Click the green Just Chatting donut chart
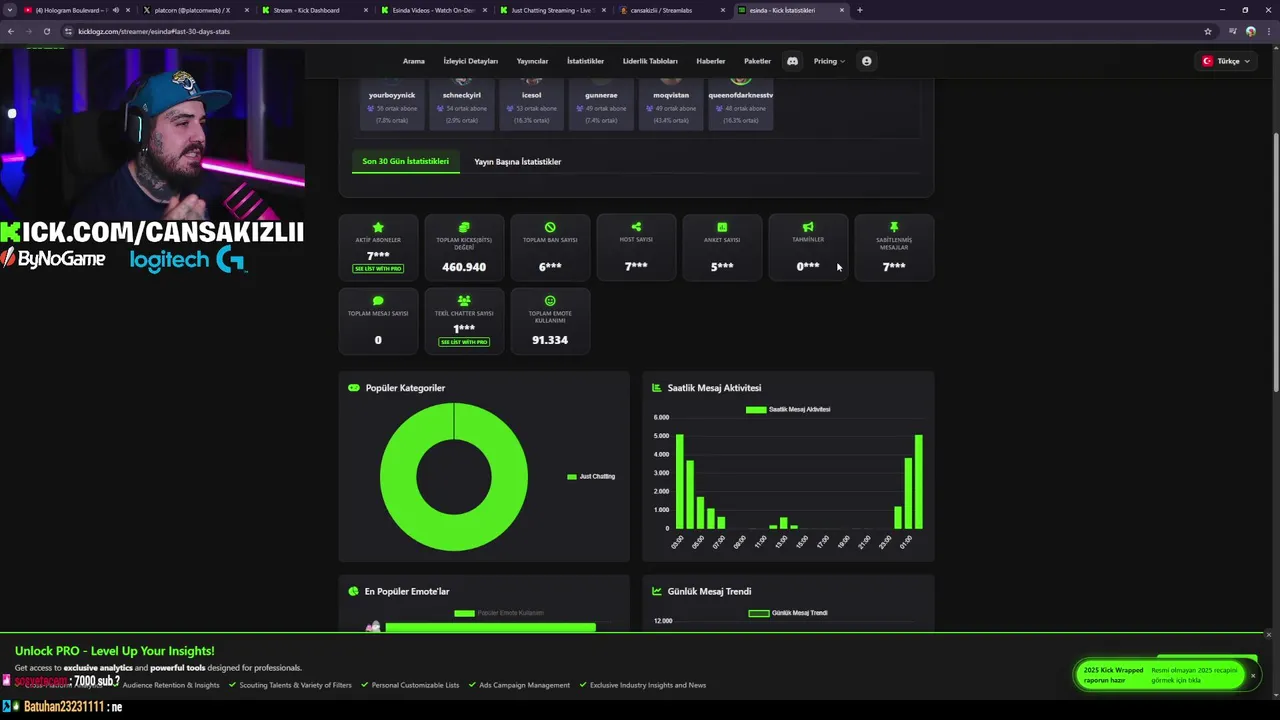The image size is (1280, 720). coord(454,477)
